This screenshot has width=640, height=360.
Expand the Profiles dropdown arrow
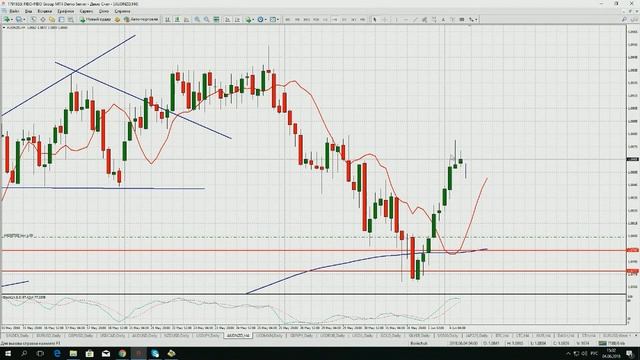(x=24, y=19)
